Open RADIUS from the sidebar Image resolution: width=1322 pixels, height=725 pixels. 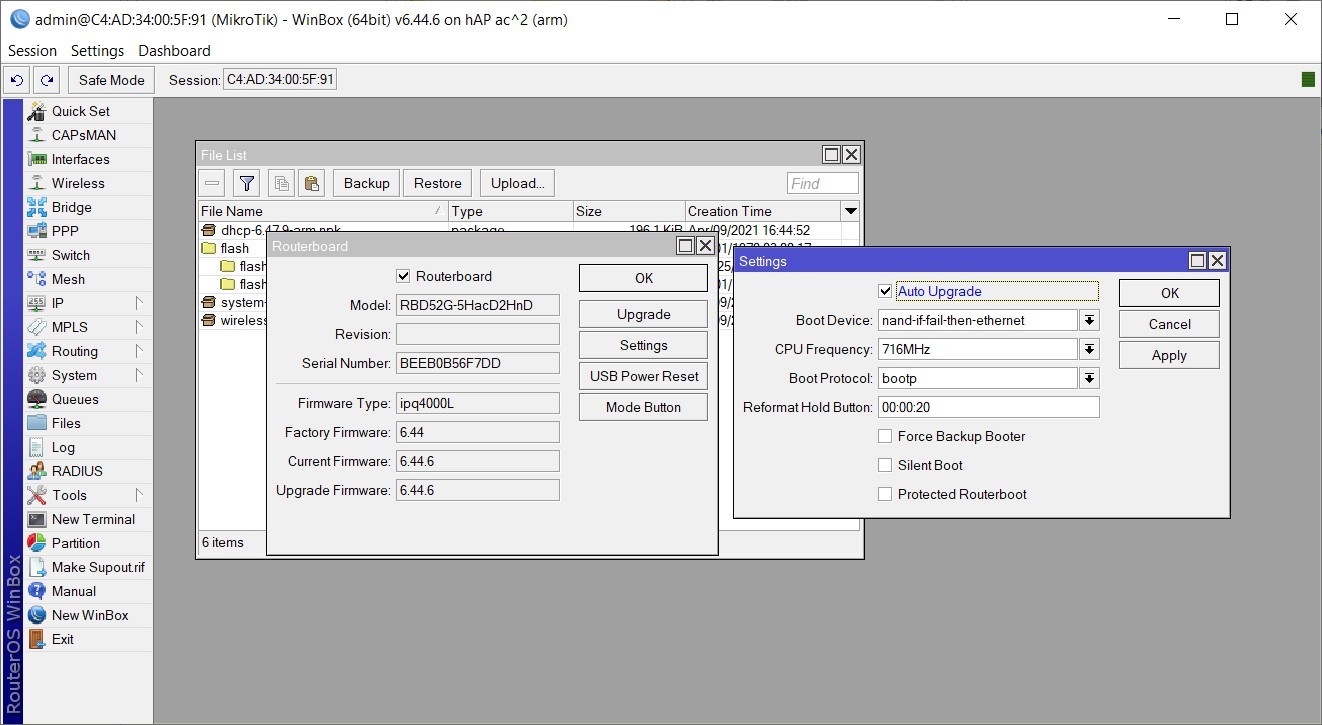[88, 471]
